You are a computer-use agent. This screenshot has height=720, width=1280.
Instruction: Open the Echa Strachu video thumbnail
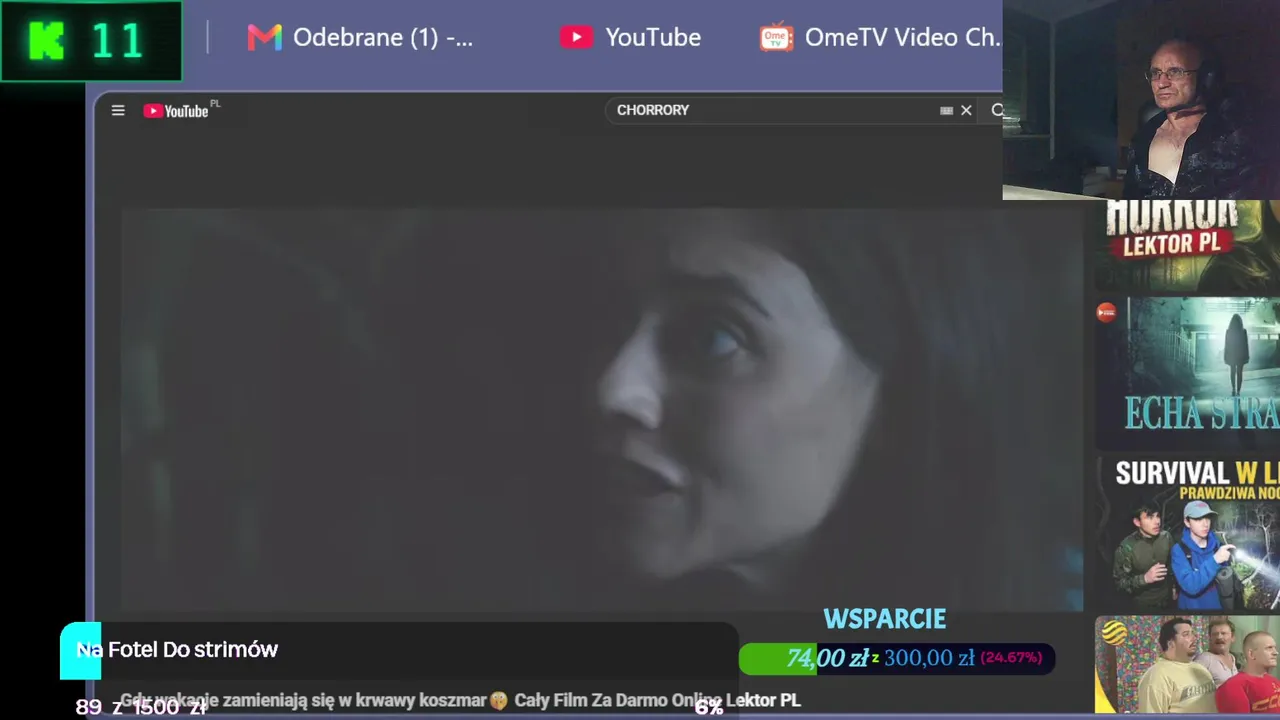1187,372
